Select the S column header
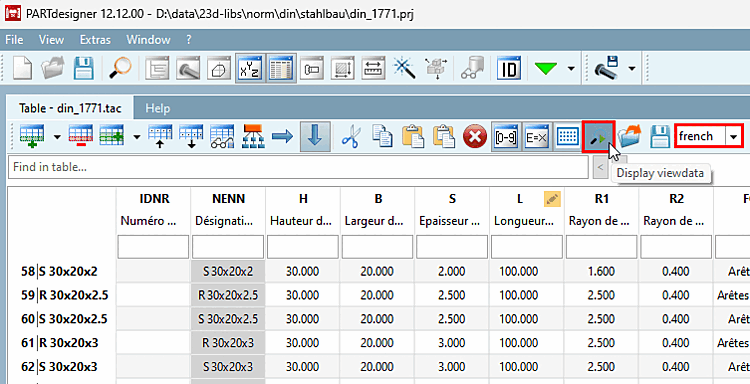The image size is (750, 384). pos(452,198)
